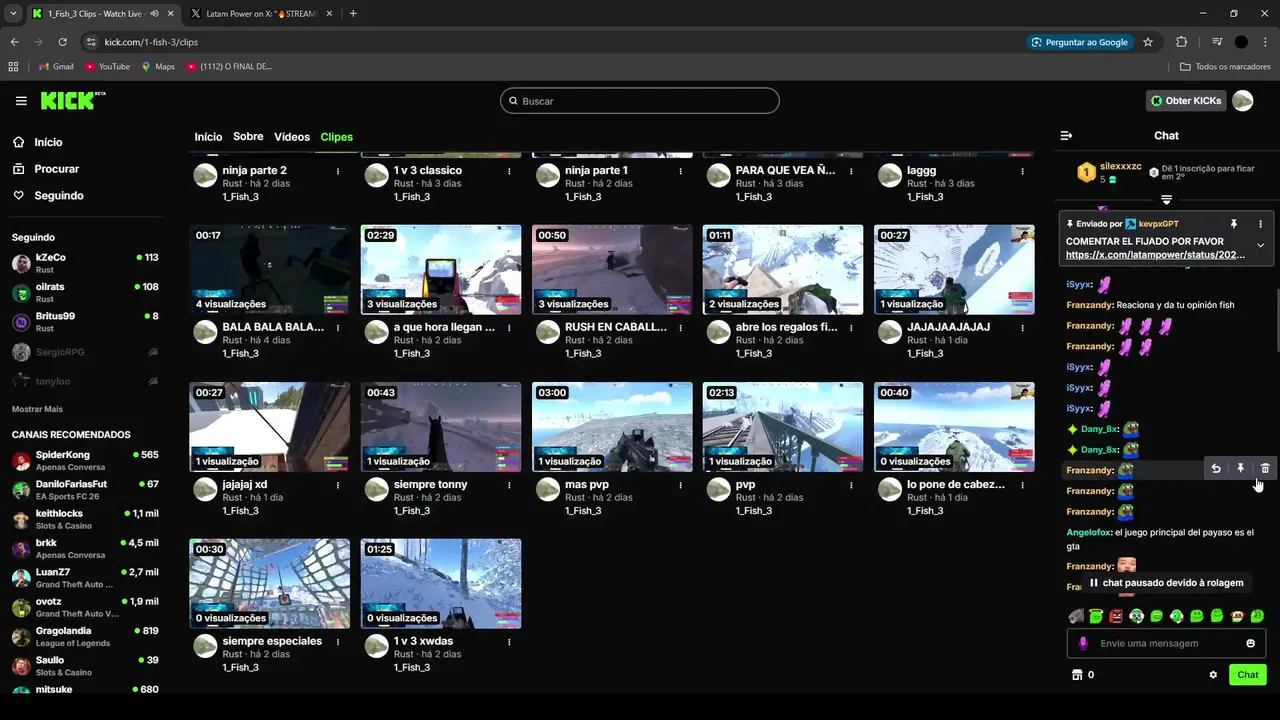The width and height of the screenshot is (1280, 720).
Task: Open SpiderKong recommended channel
Action: (x=85, y=461)
